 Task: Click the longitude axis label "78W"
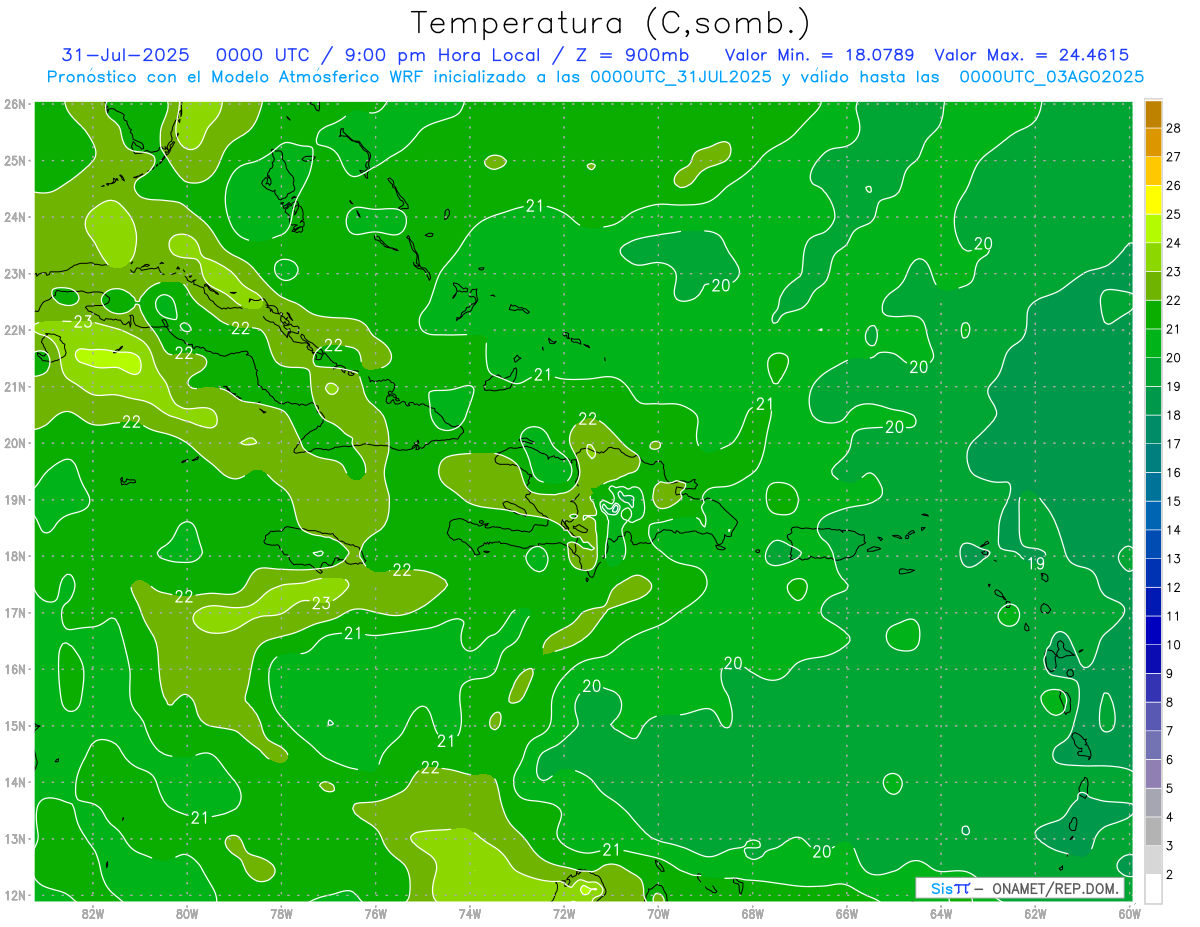pos(281,913)
